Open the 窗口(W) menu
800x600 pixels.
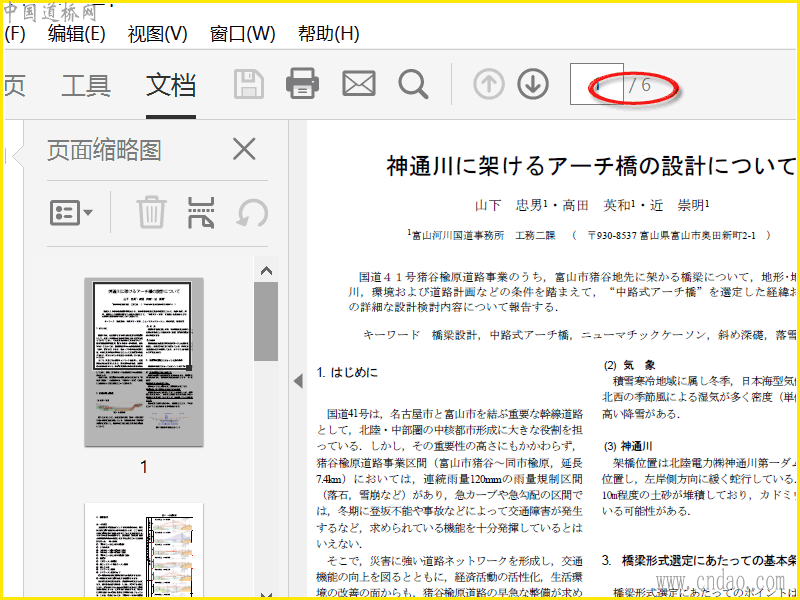coord(242,34)
